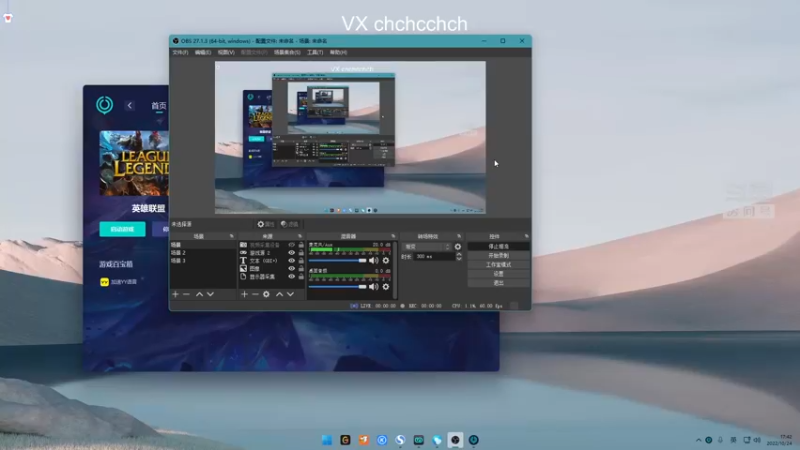Select 场景 3 in Scenes list
The image size is (800, 450).
[x=203, y=261]
